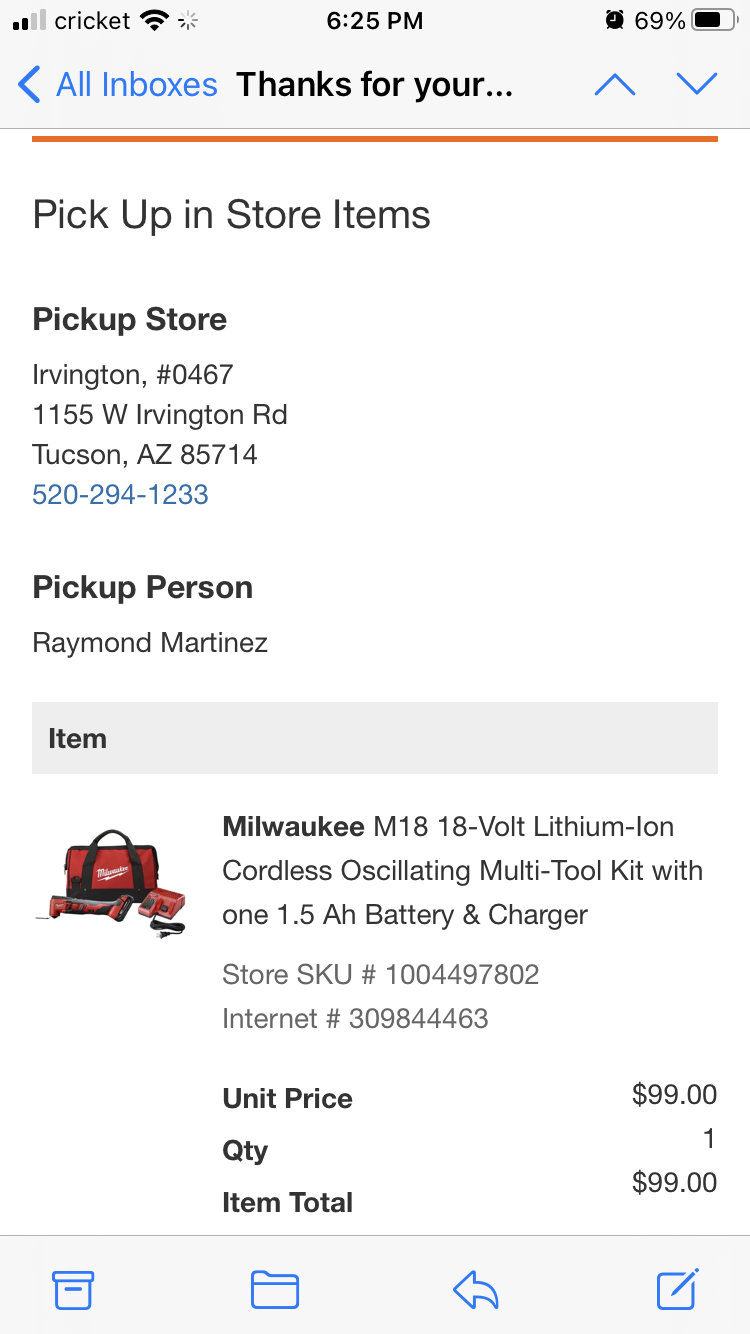The image size is (750, 1334).
Task: Open the move-to-folder icon
Action: (275, 1290)
